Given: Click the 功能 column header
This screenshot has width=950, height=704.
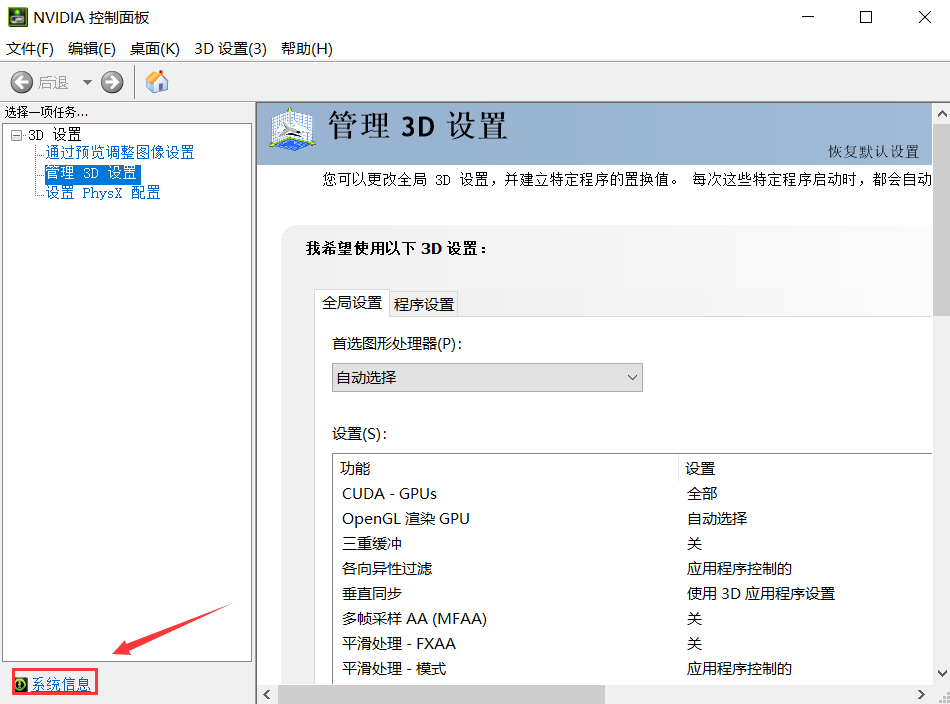Looking at the screenshot, I should pyautogui.click(x=505, y=468).
